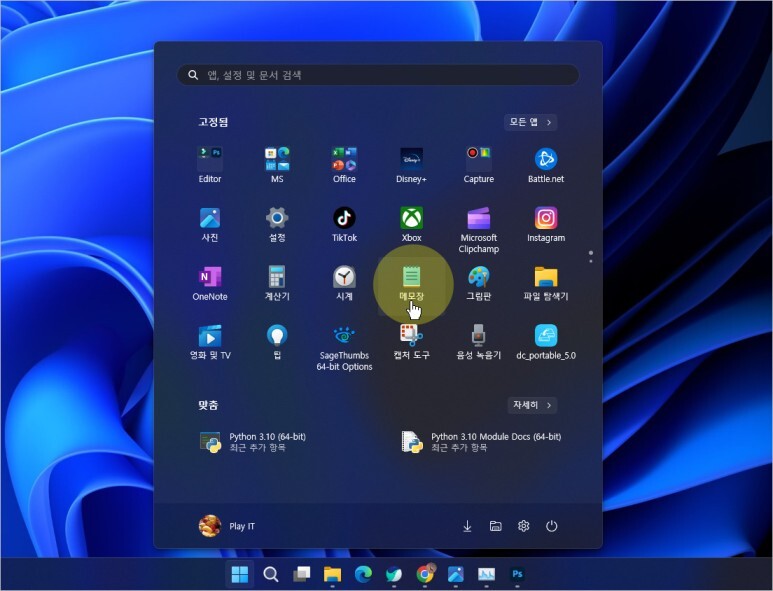Launch 메모장 notepad
Image resolution: width=773 pixels, height=591 pixels.
click(411, 283)
